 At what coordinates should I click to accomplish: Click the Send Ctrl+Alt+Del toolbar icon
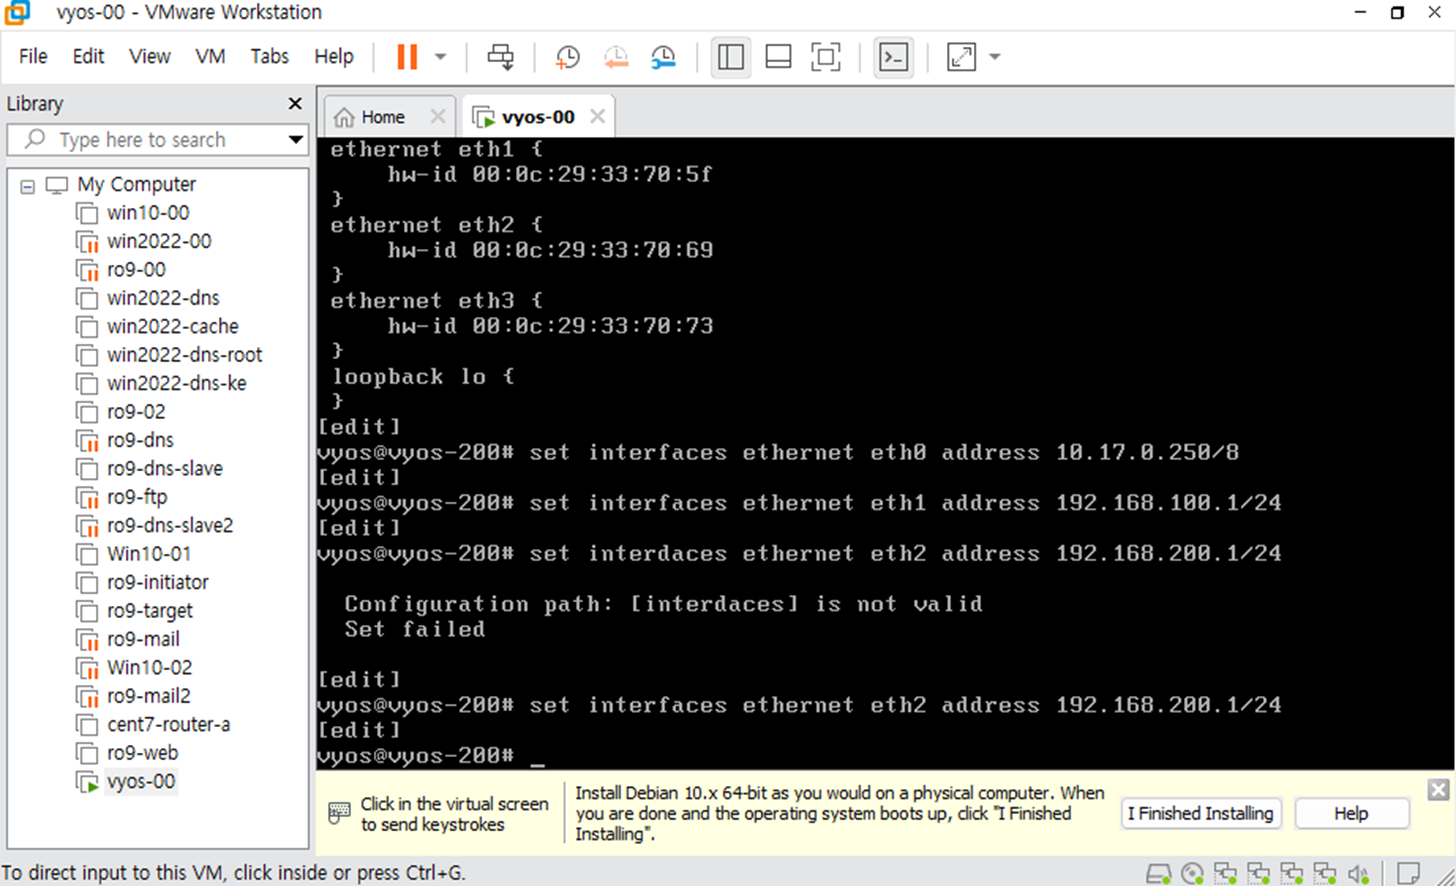[x=501, y=57]
